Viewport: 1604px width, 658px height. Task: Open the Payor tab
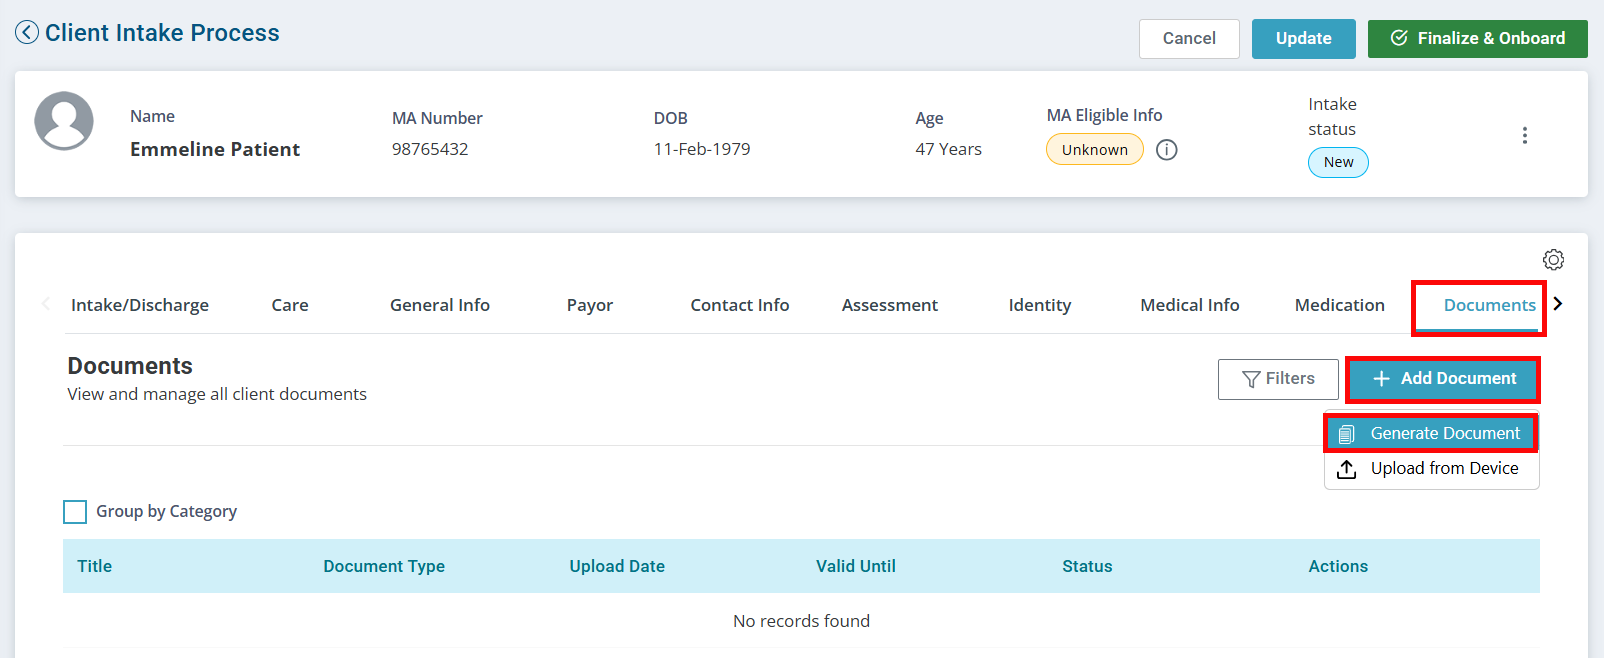(589, 305)
